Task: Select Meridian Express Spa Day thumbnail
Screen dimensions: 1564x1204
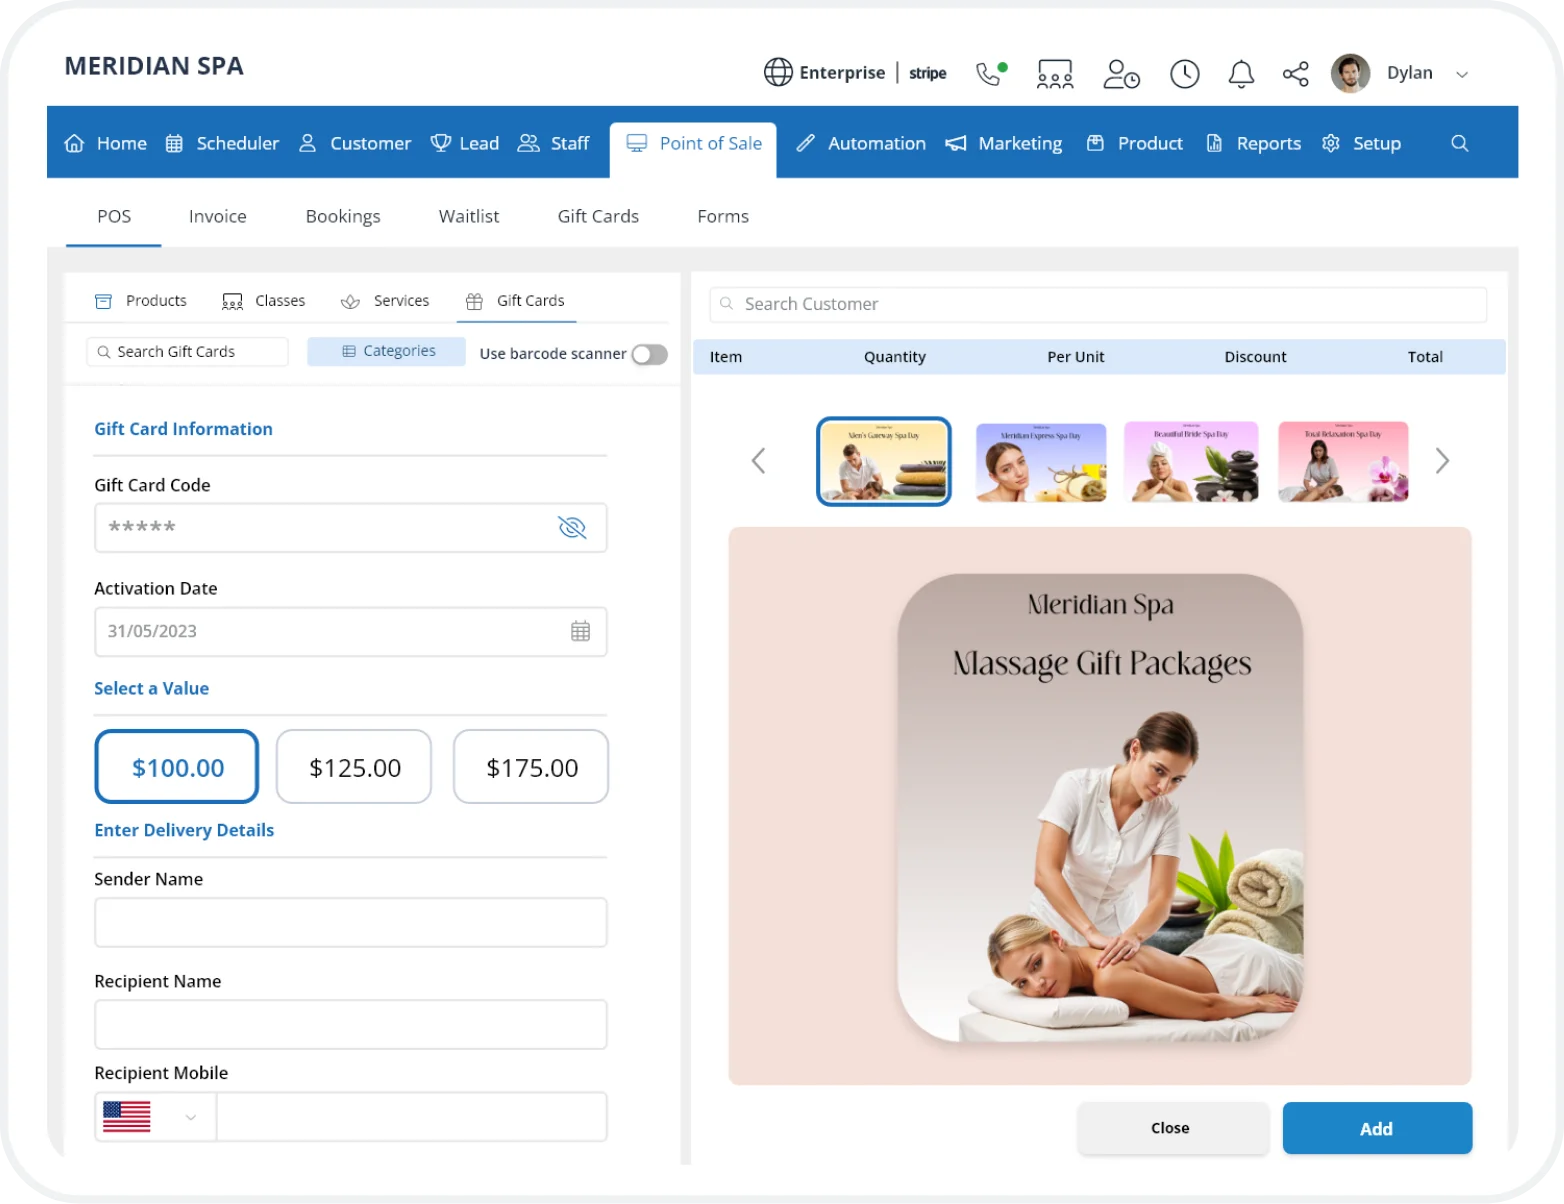Action: (1041, 461)
